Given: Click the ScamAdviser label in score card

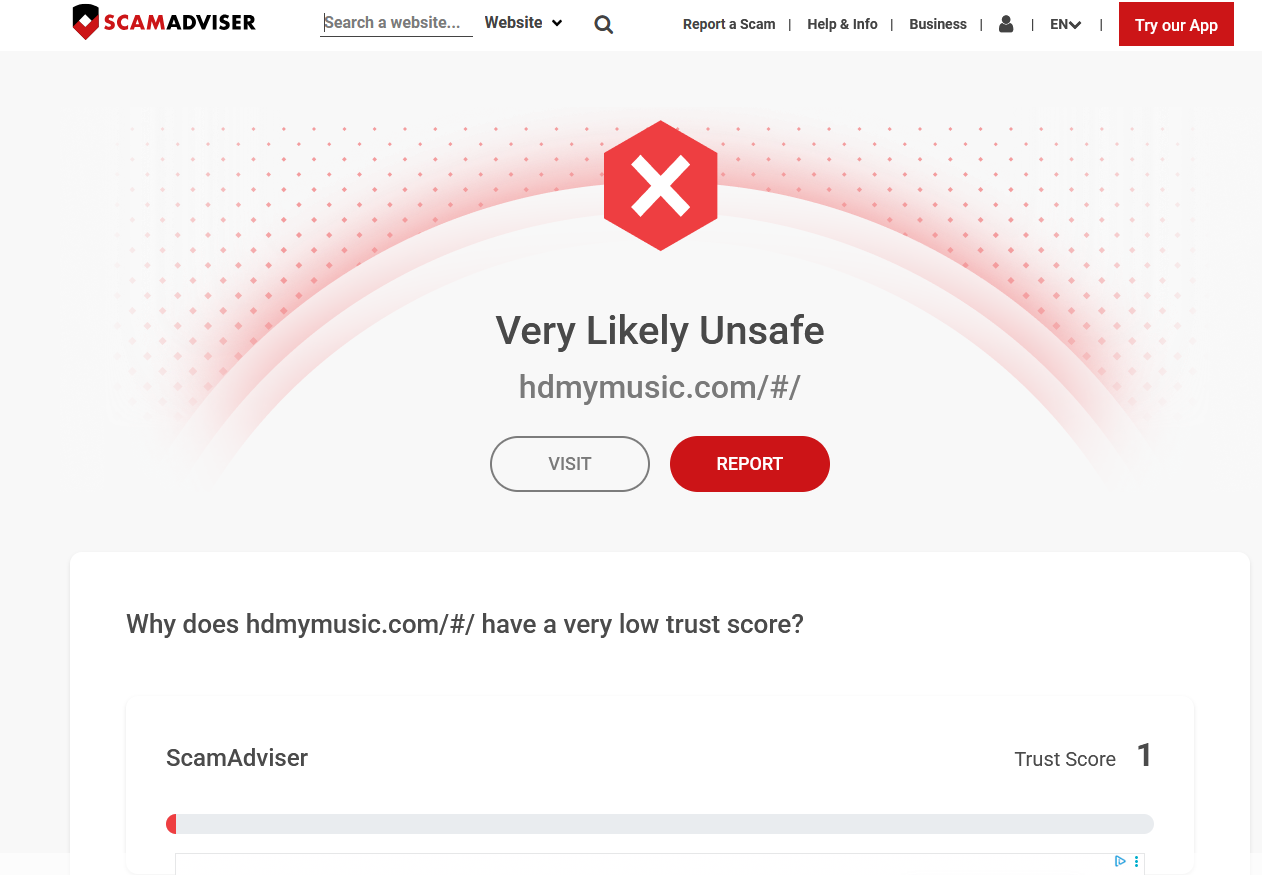Looking at the screenshot, I should (x=237, y=758).
